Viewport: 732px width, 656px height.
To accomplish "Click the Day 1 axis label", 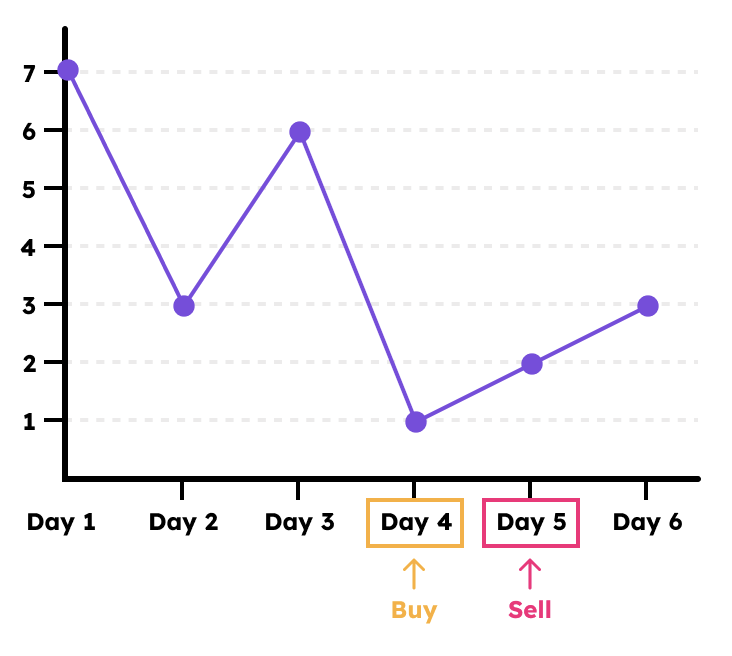I will click(x=61, y=522).
